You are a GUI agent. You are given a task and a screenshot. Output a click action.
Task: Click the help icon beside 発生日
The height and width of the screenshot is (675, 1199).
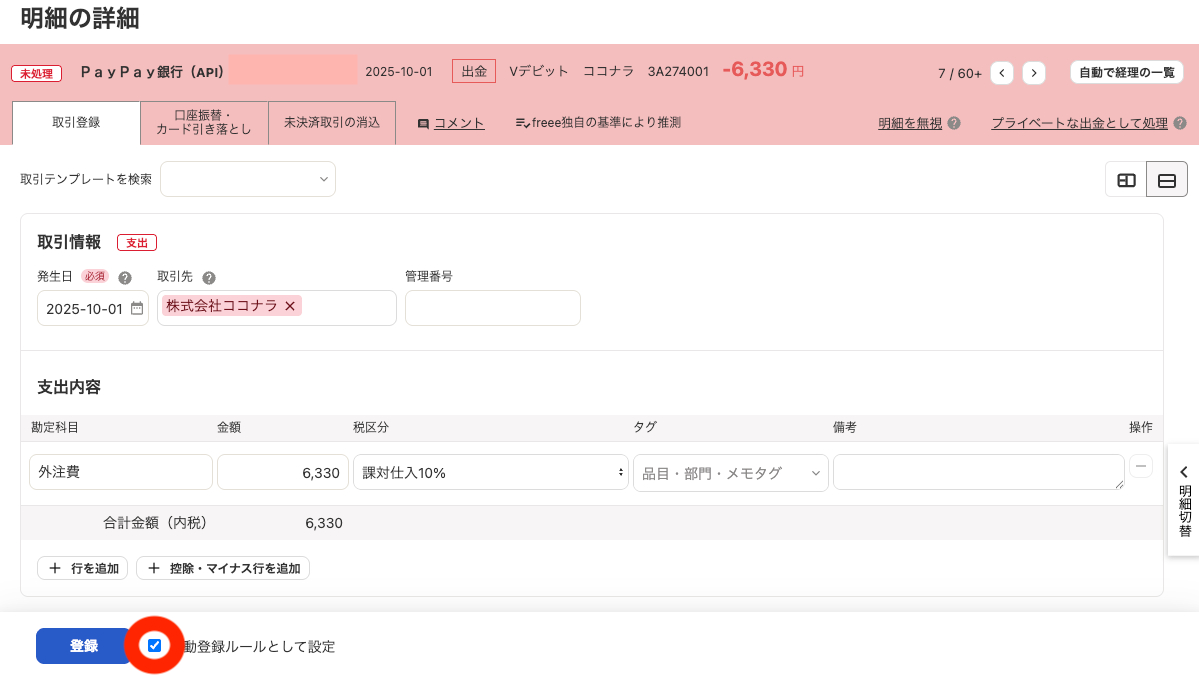[124, 277]
